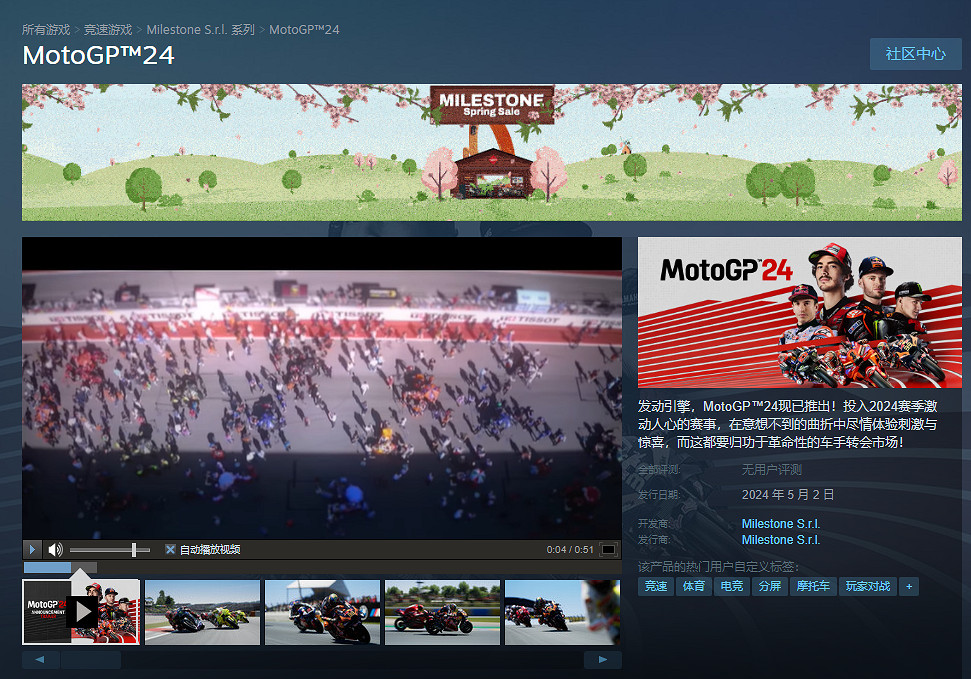The image size is (971, 679).
Task: Expand more tags with the + button
Action: point(908,586)
